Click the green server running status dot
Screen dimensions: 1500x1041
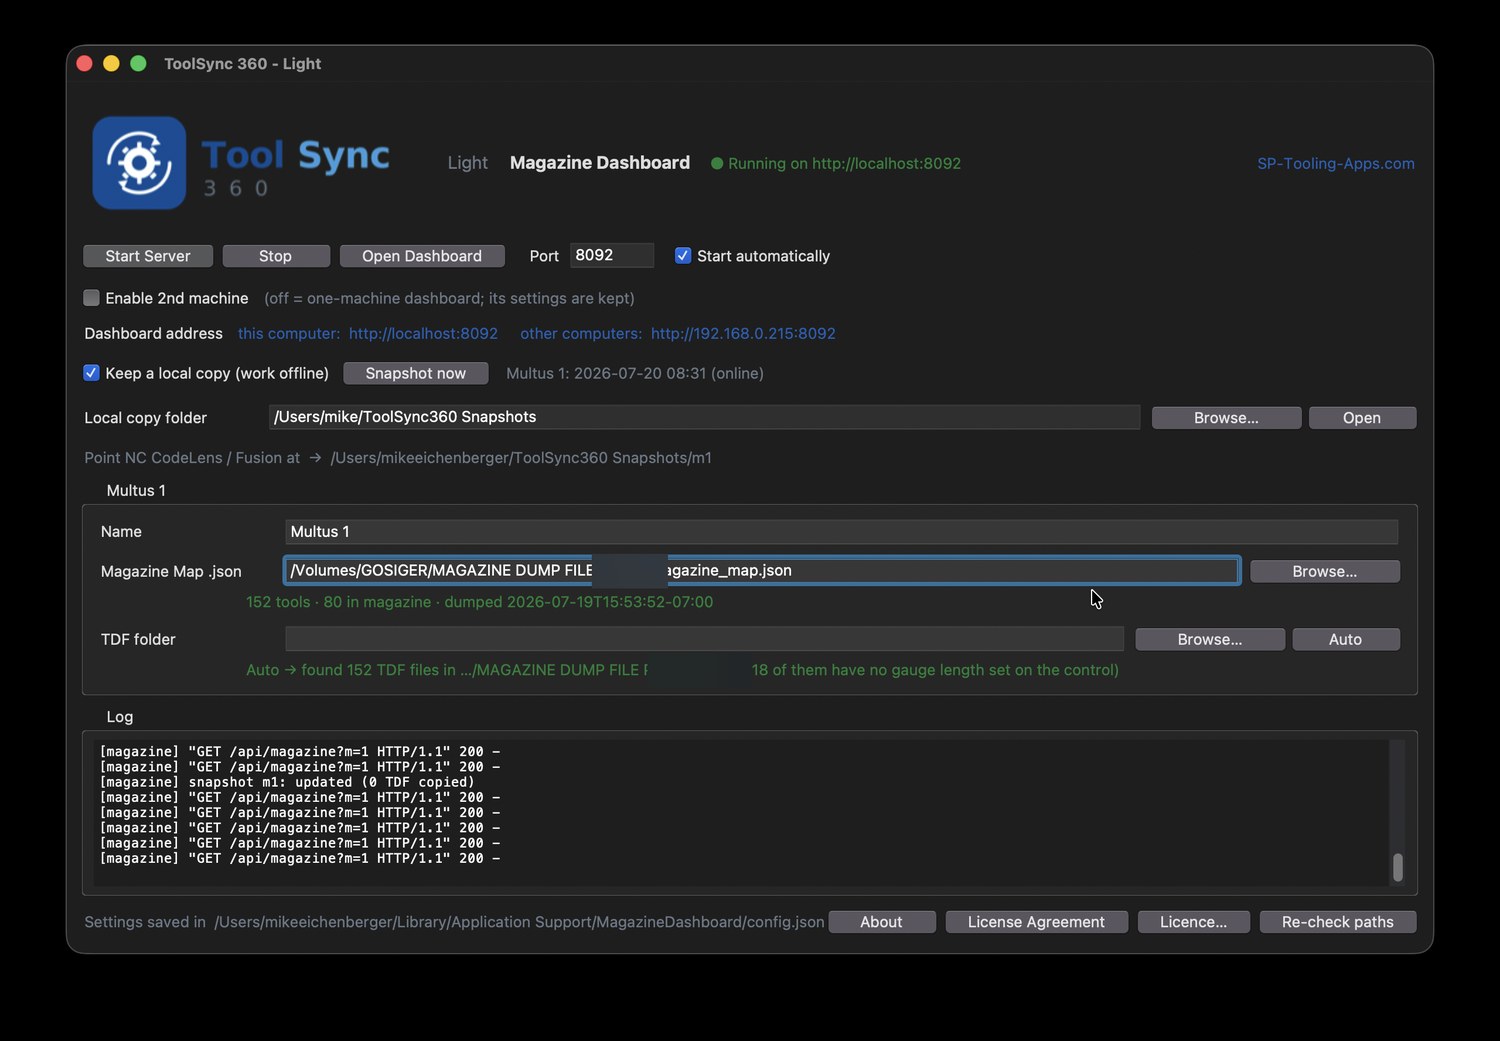[x=717, y=164]
